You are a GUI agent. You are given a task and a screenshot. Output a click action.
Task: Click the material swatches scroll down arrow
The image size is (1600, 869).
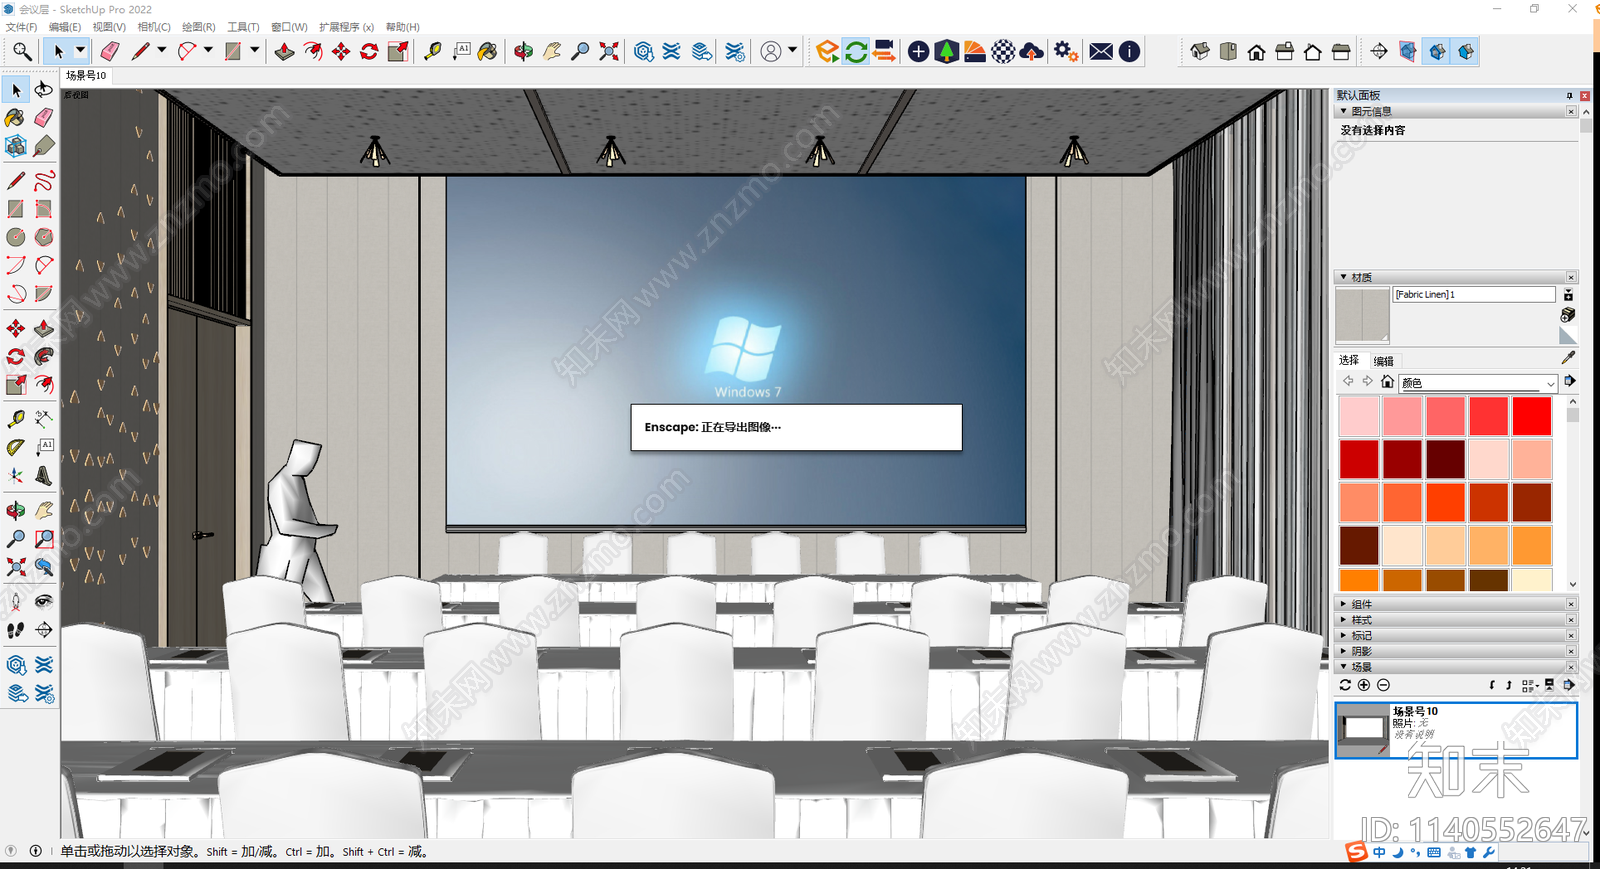[x=1573, y=584]
